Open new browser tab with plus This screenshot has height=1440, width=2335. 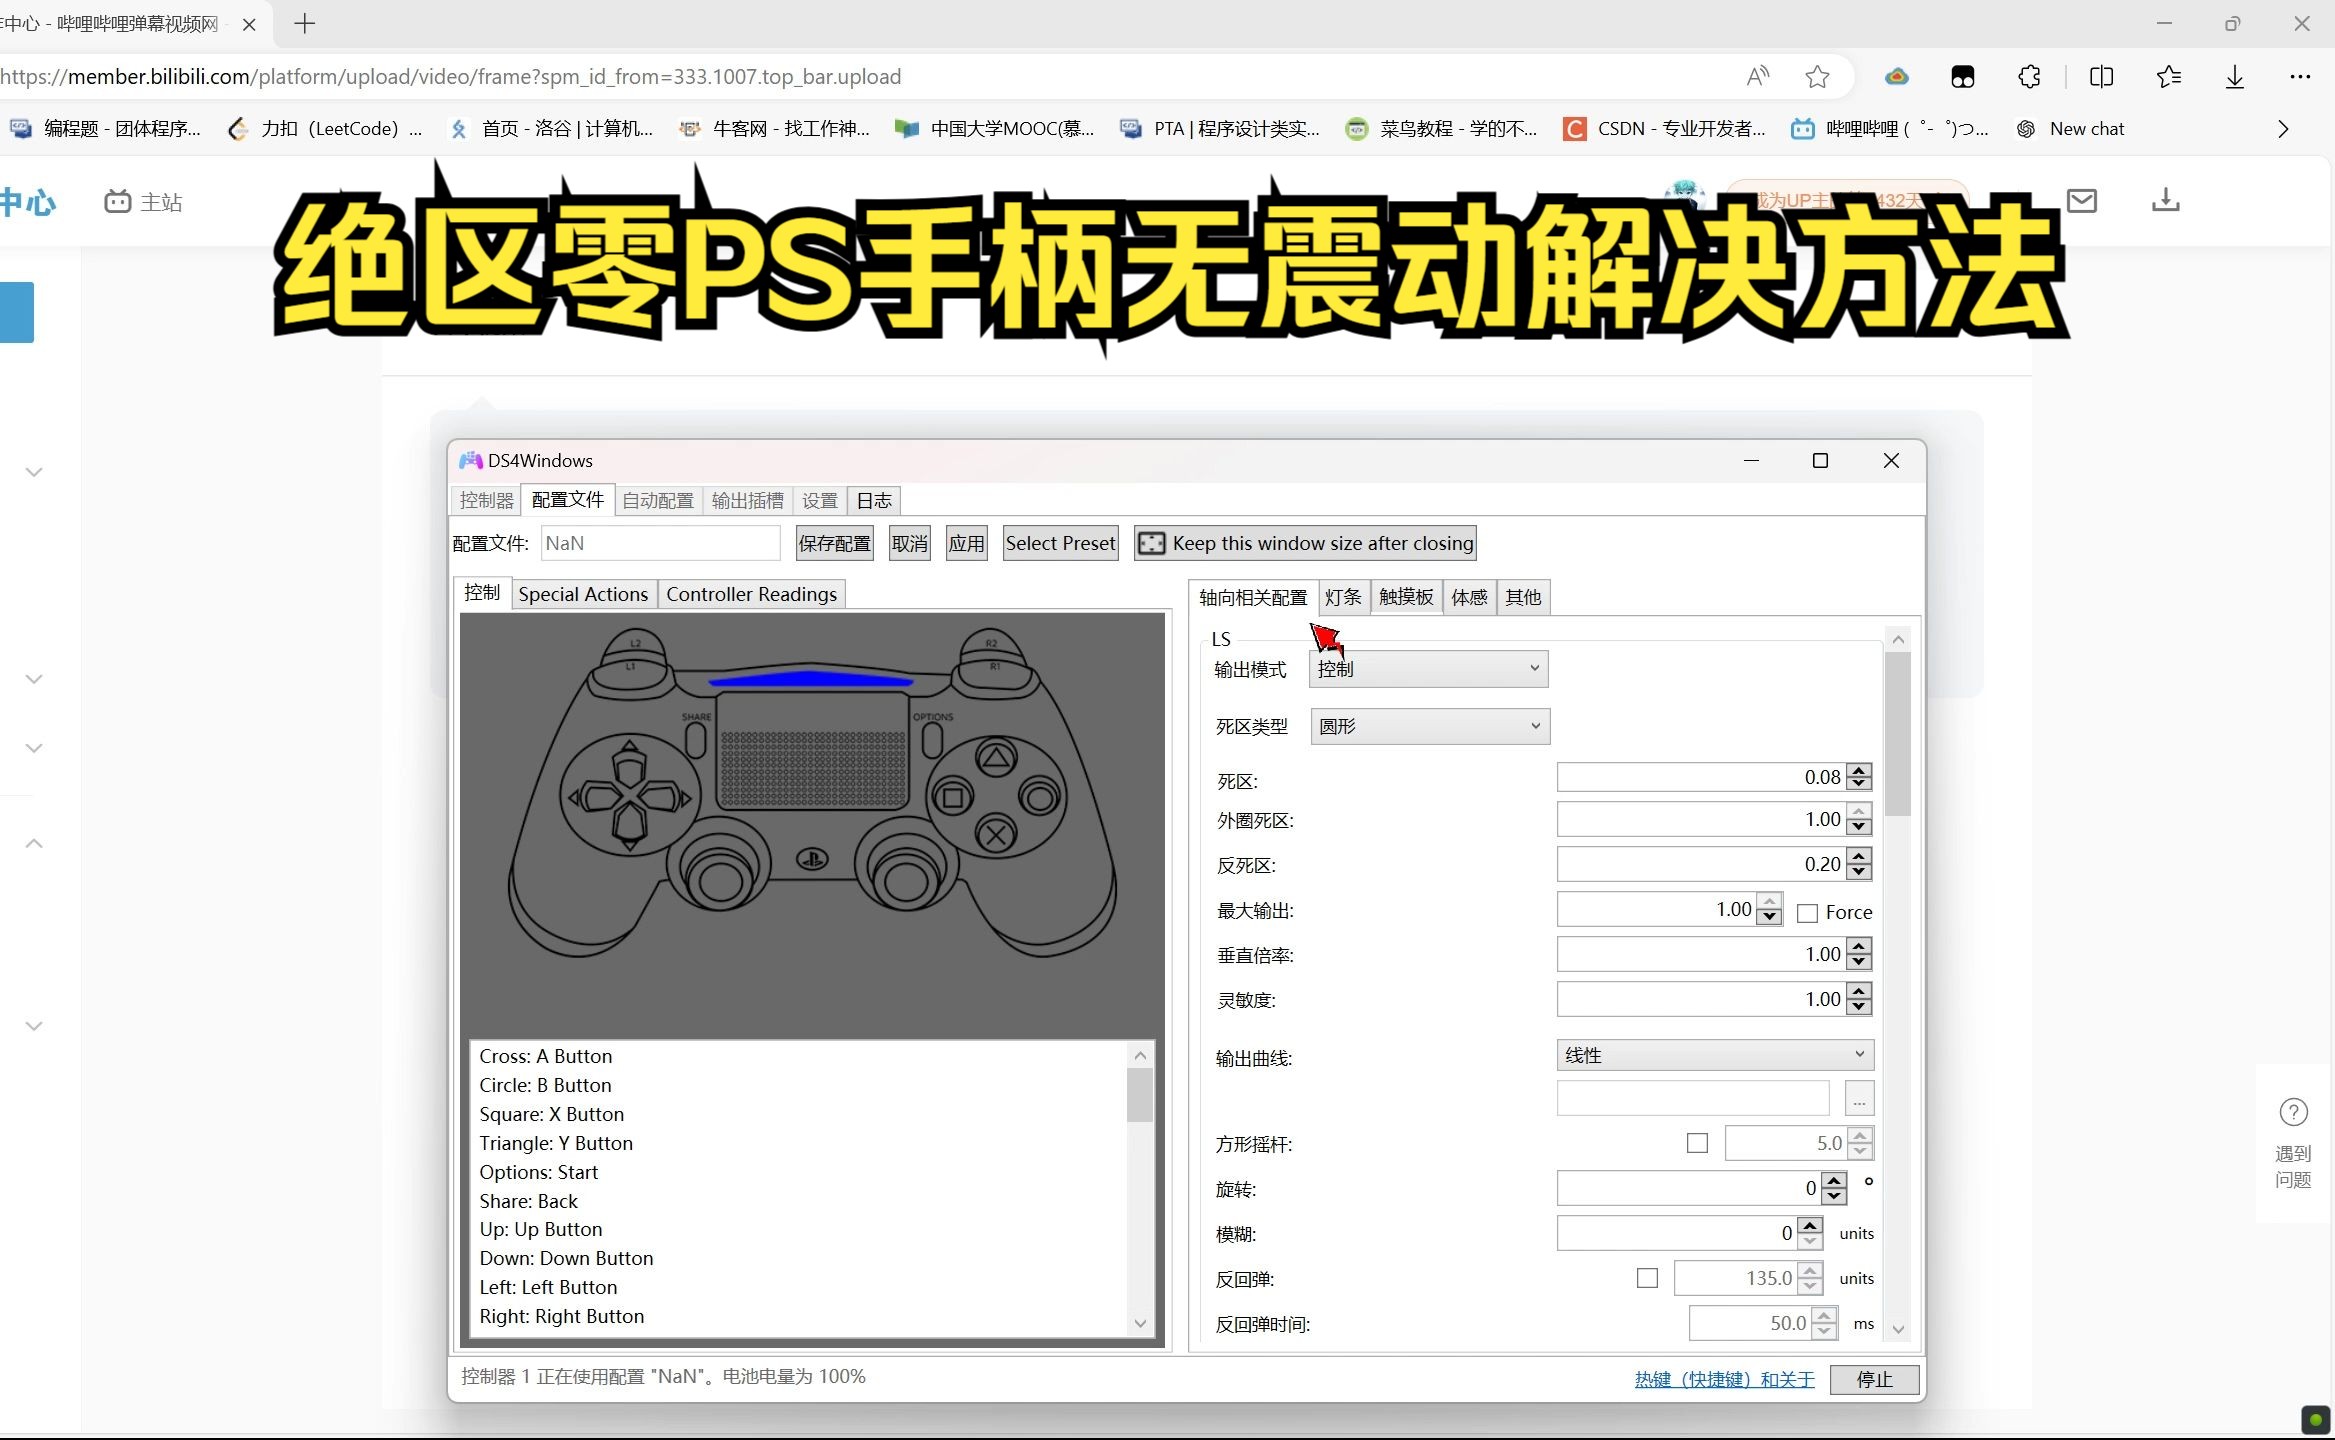[305, 23]
